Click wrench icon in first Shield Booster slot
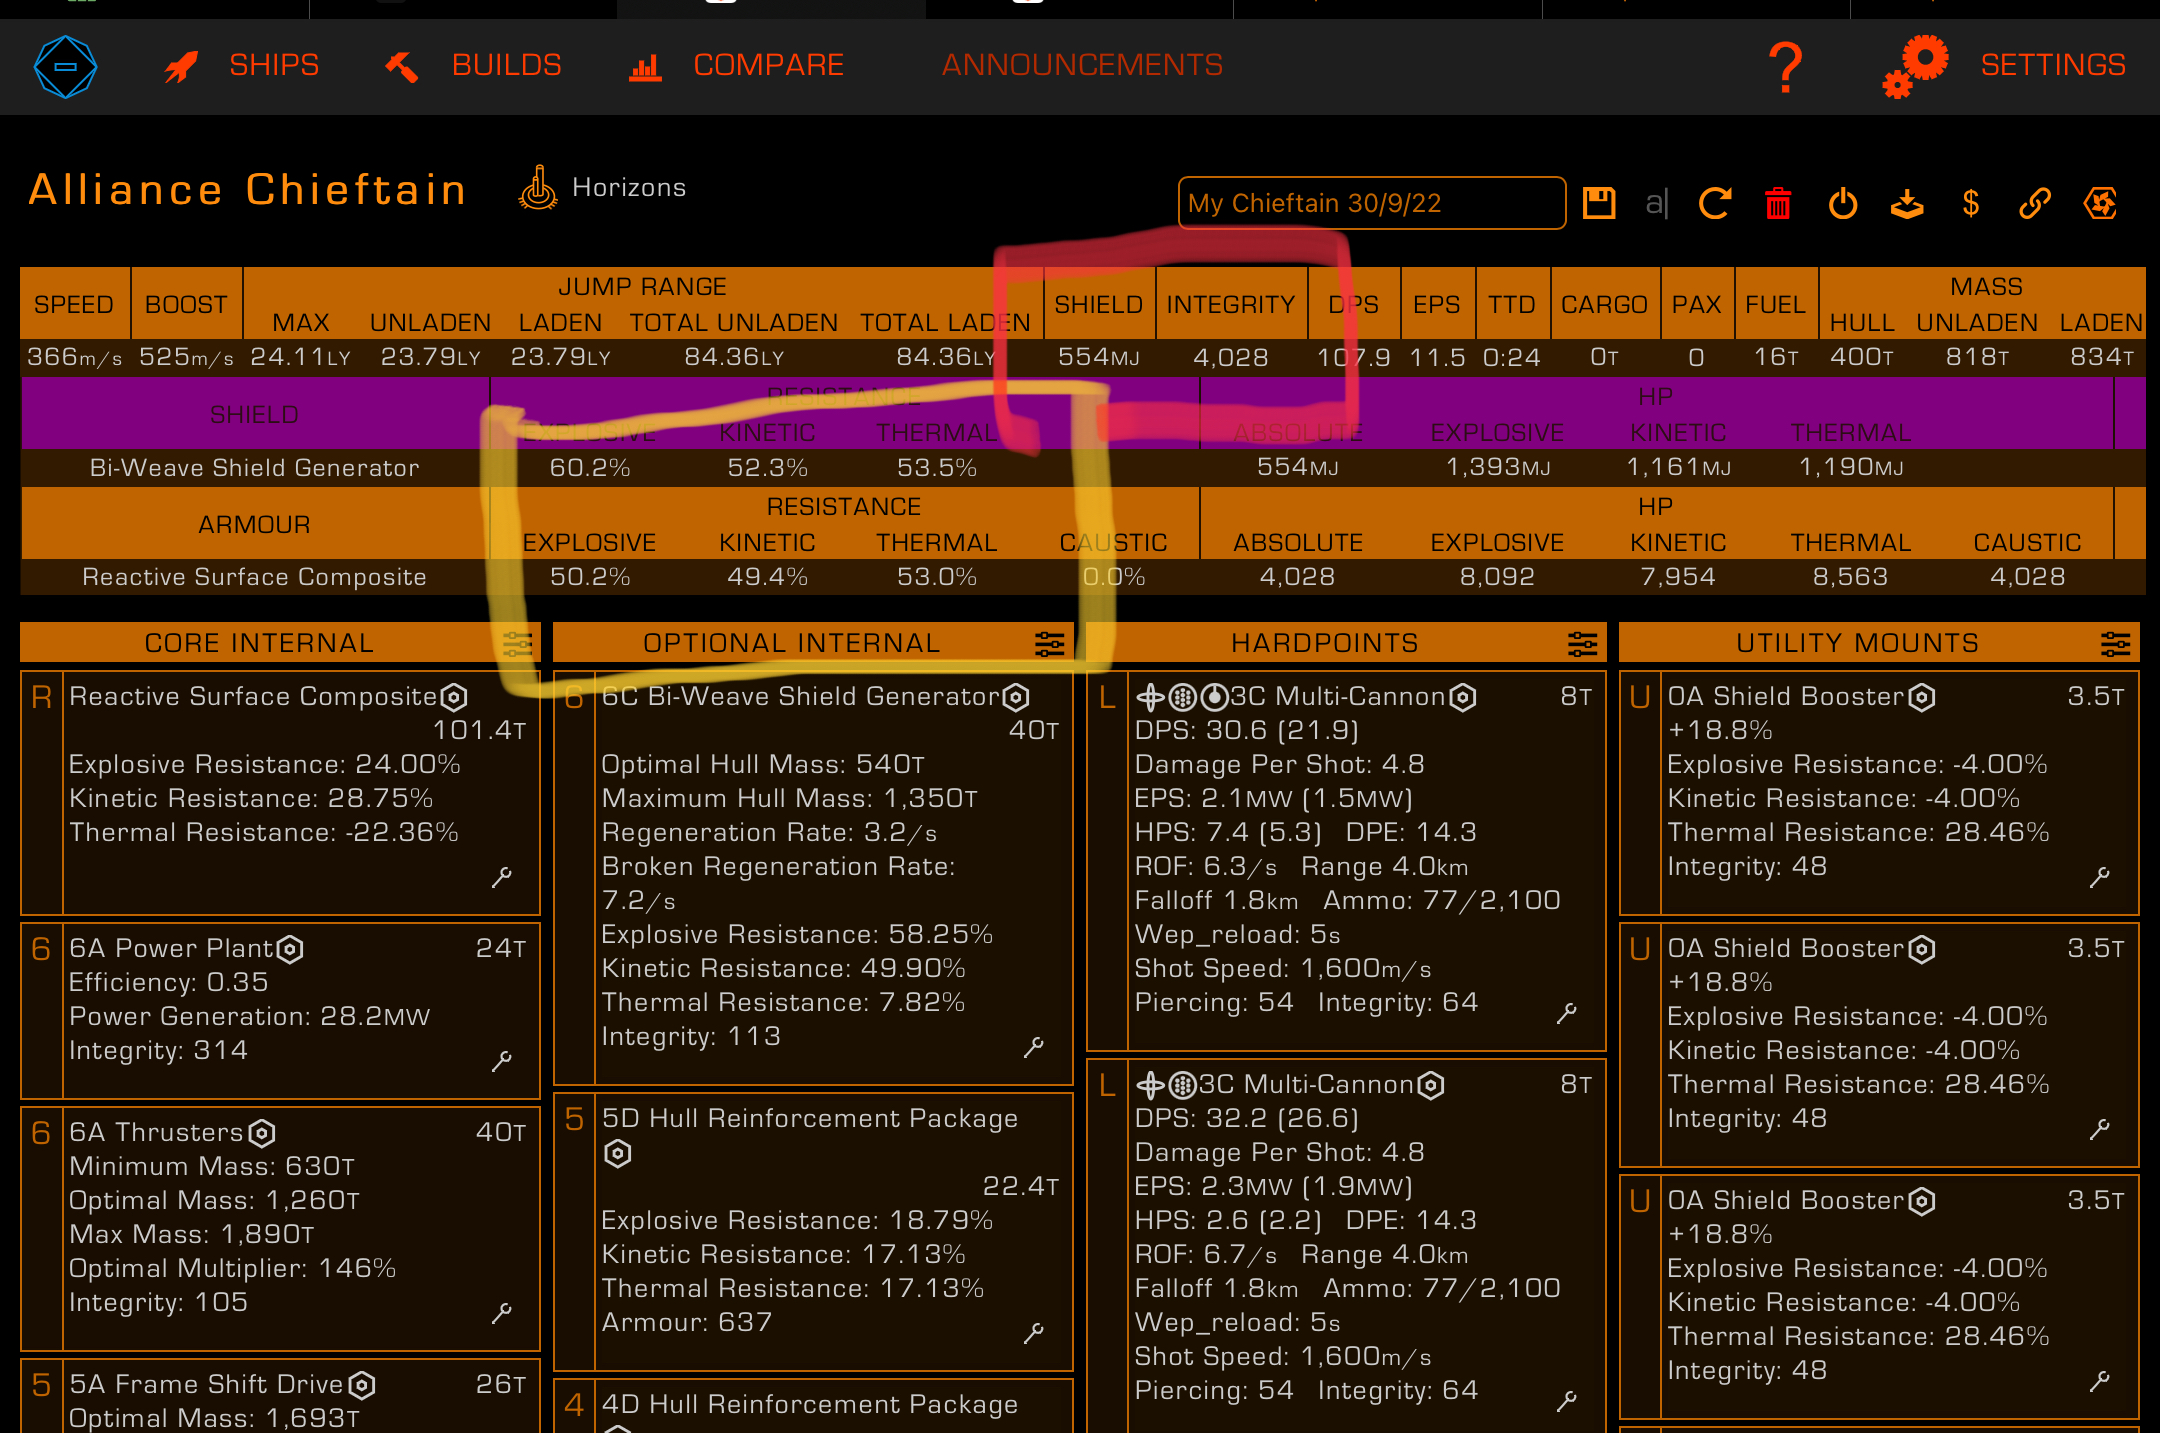This screenshot has width=2160, height=1433. pos(2100,877)
